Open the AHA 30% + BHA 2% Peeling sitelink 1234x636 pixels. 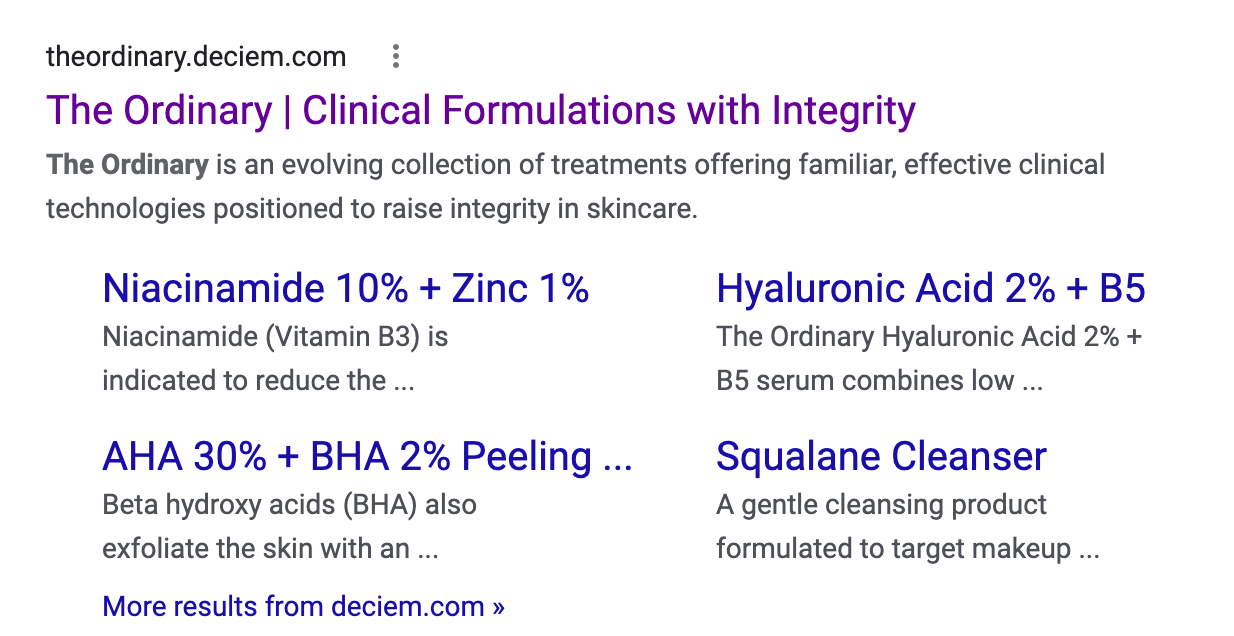click(368, 456)
